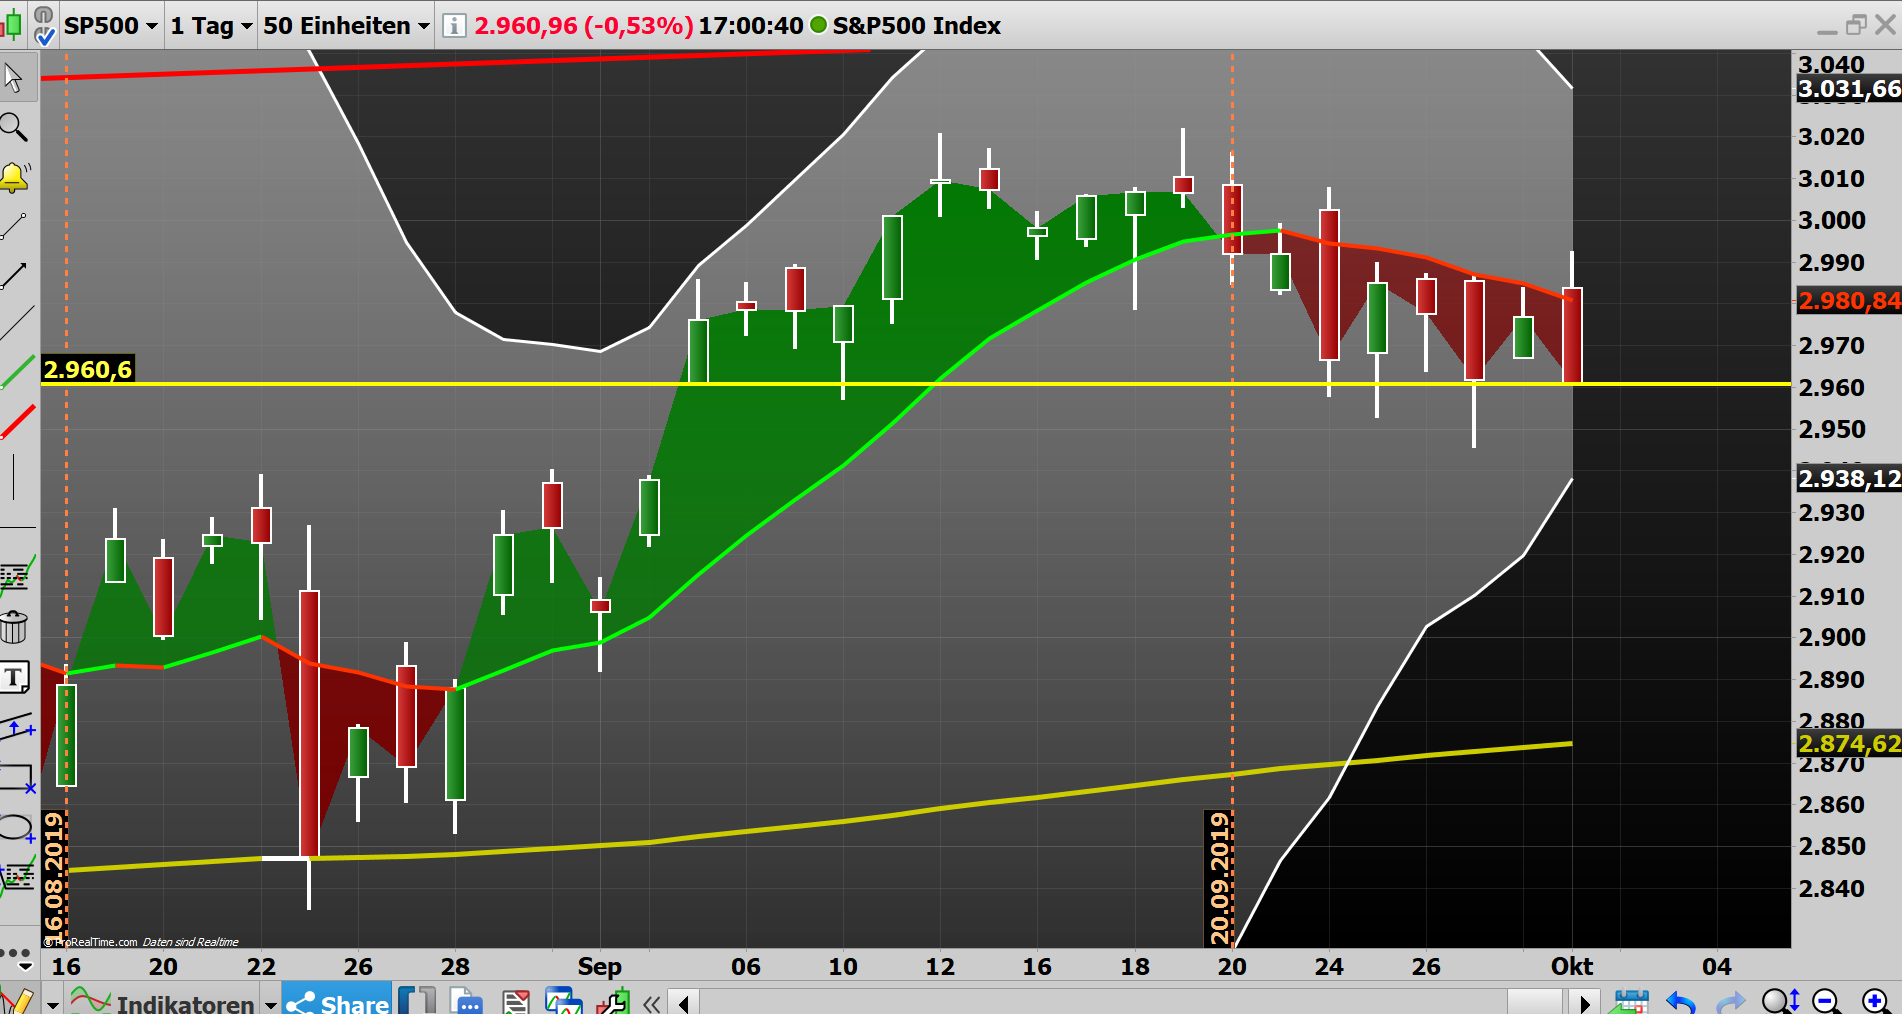Open the SP500 instrument dropdown

pos(110,25)
